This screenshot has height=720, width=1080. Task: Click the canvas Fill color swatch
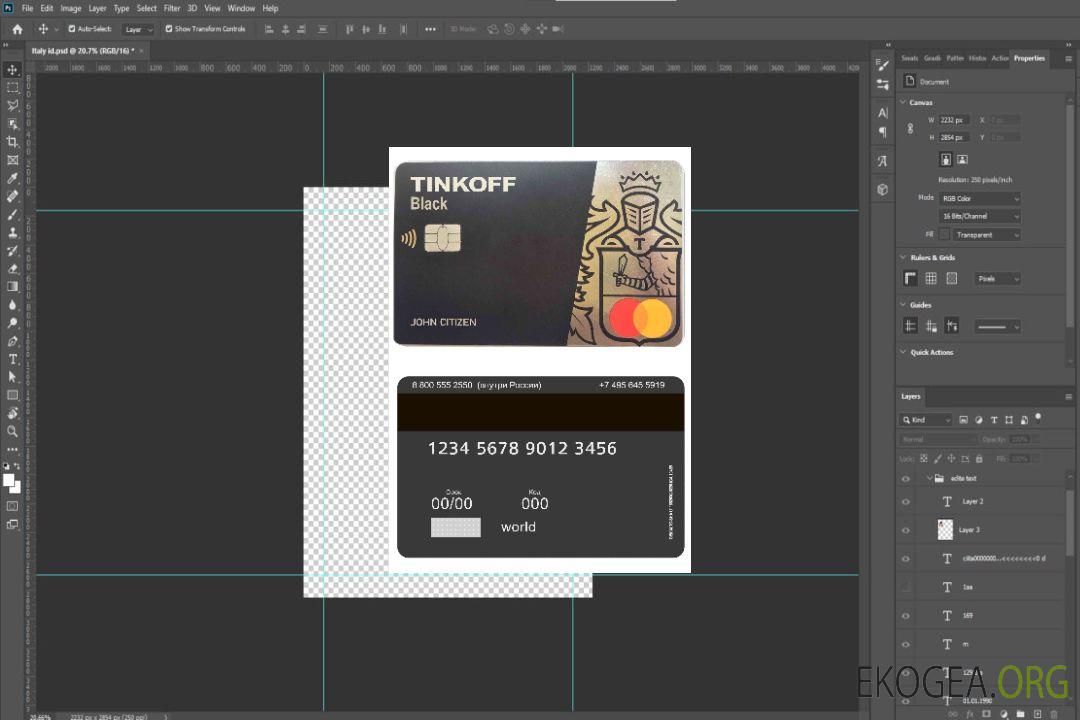click(945, 235)
